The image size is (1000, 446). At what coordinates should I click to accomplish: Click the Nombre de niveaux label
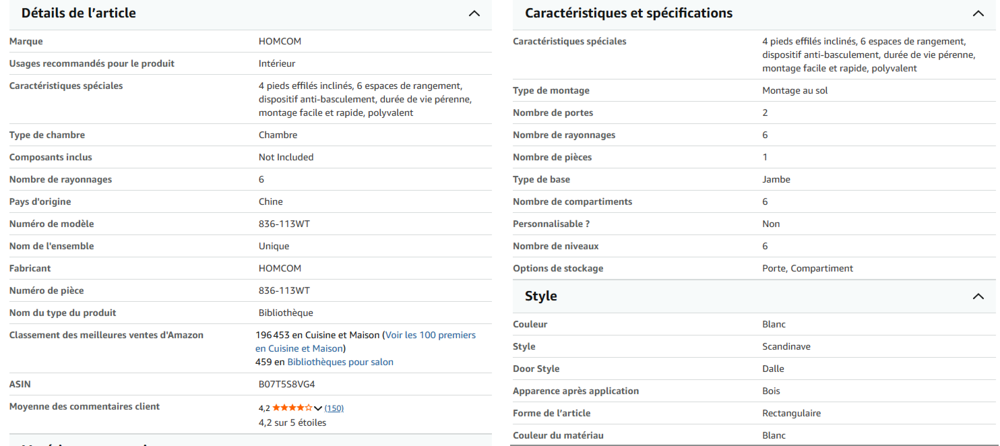pyautogui.click(x=555, y=246)
